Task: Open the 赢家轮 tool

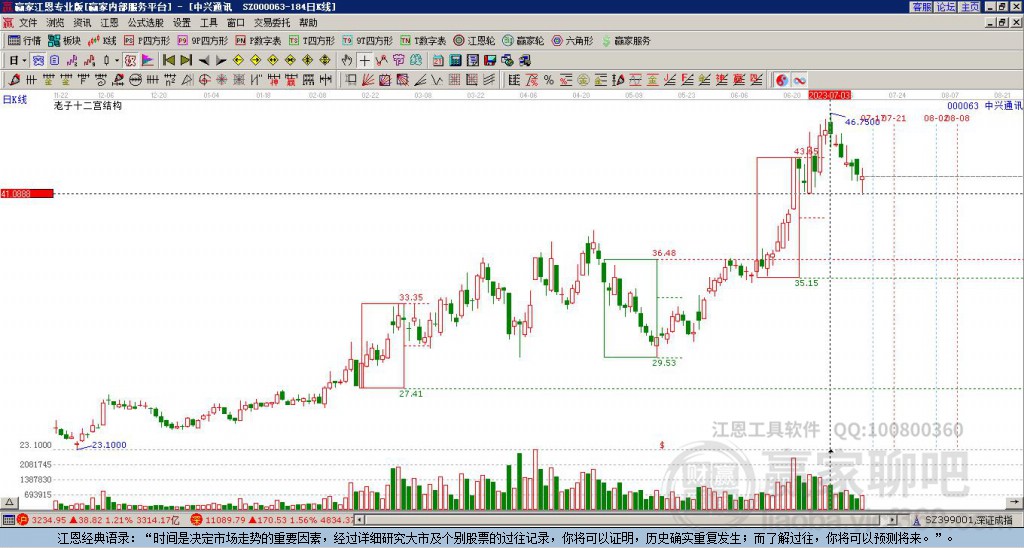Action: coord(523,40)
